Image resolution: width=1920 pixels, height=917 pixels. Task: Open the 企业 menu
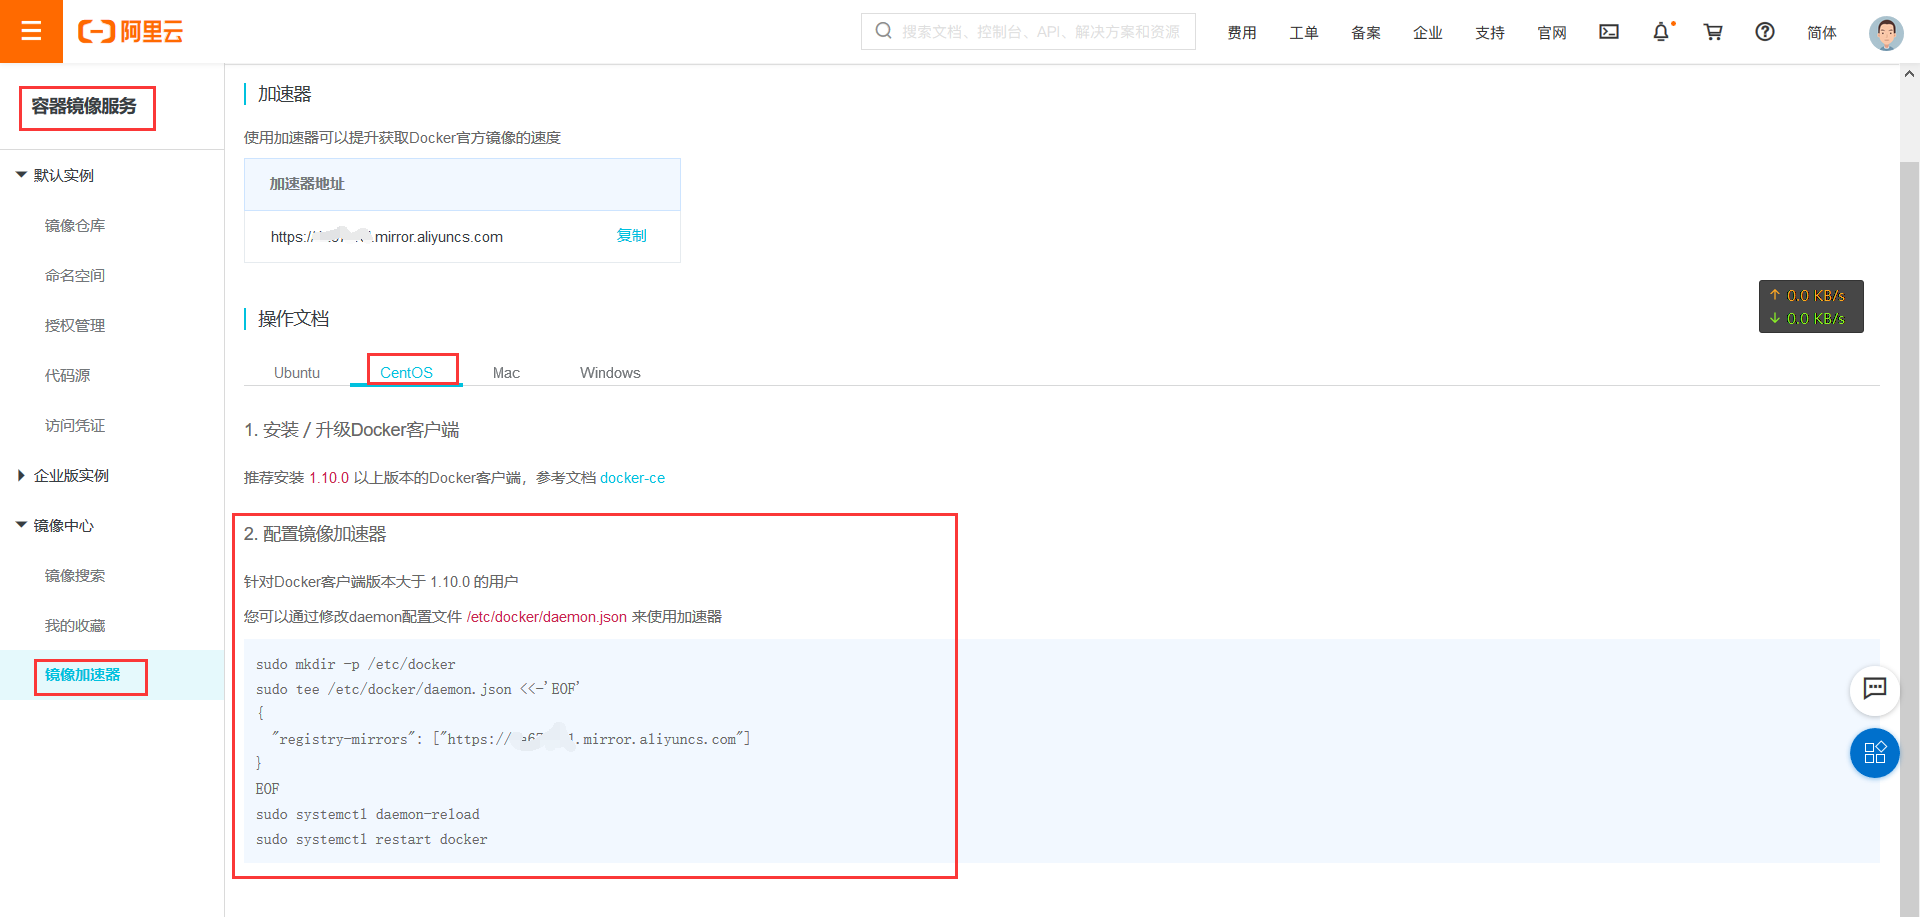pyautogui.click(x=1428, y=33)
